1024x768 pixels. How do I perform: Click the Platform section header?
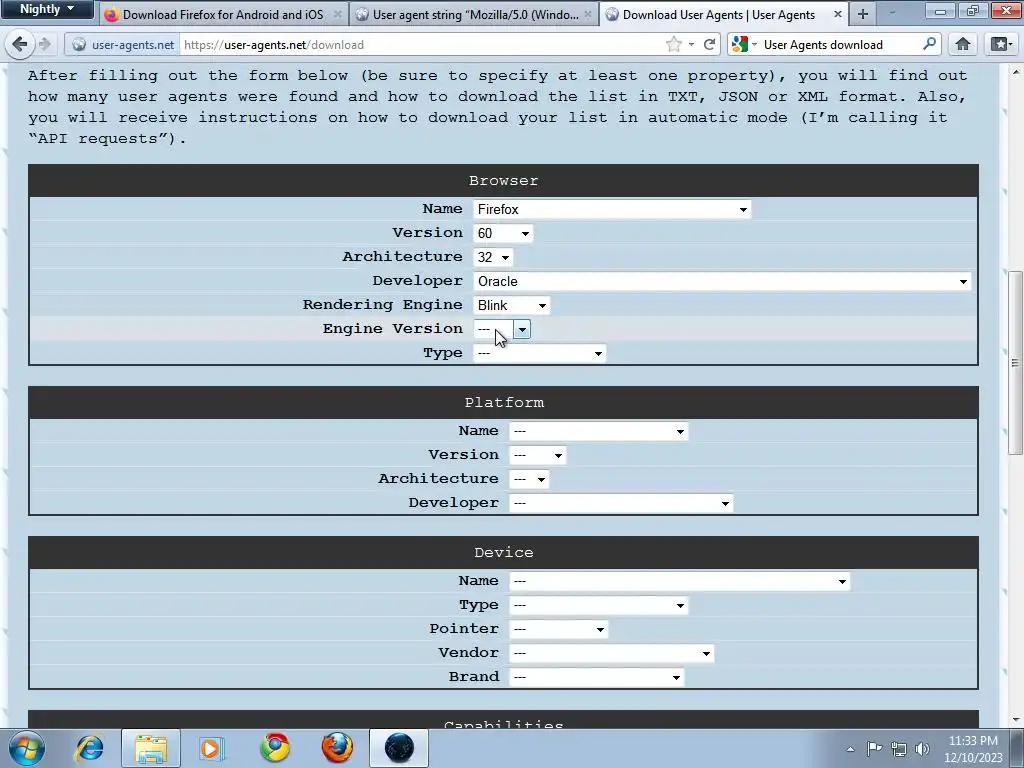[x=504, y=402]
